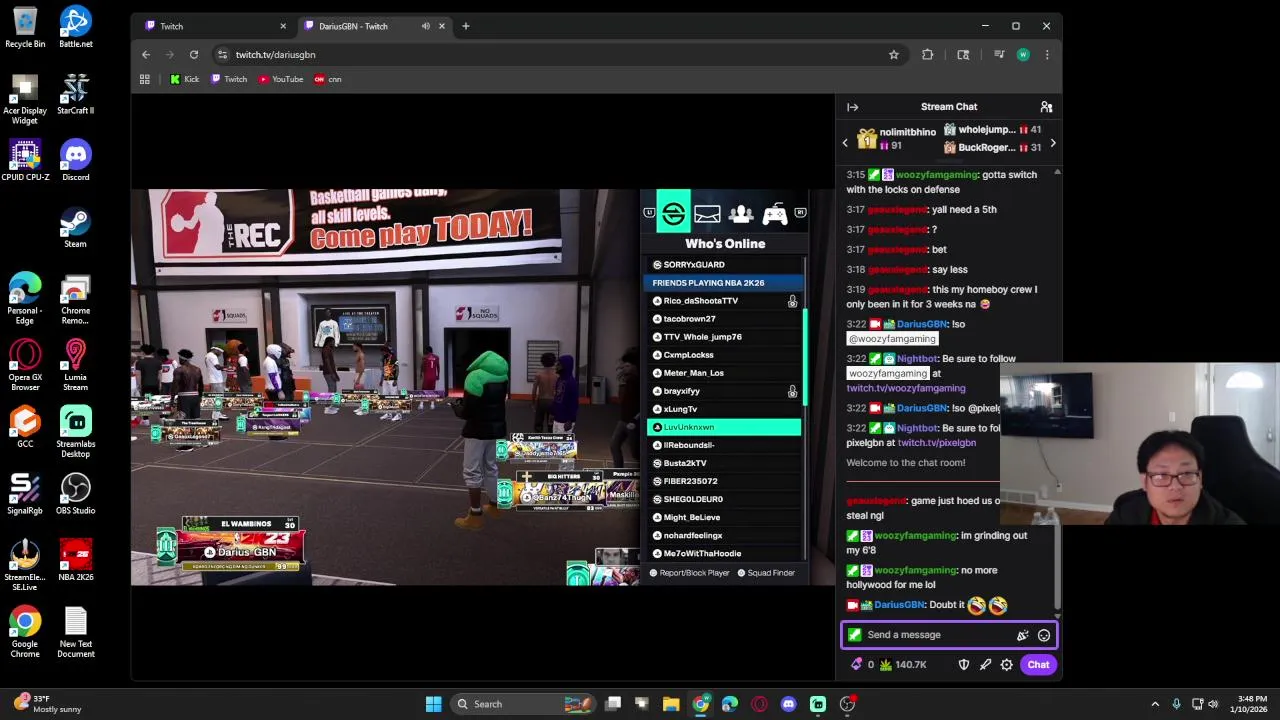Open the celebration party popper icon in chat box
This screenshot has height=720, width=1280.
point(1022,635)
